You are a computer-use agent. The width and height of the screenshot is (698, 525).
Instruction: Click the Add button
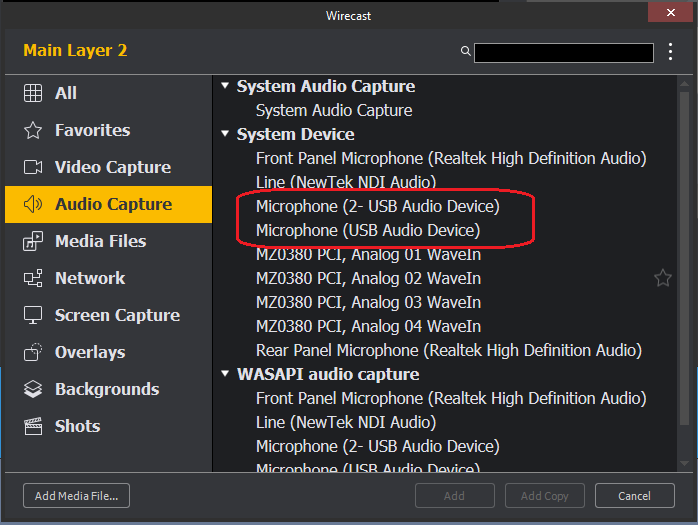tap(455, 496)
